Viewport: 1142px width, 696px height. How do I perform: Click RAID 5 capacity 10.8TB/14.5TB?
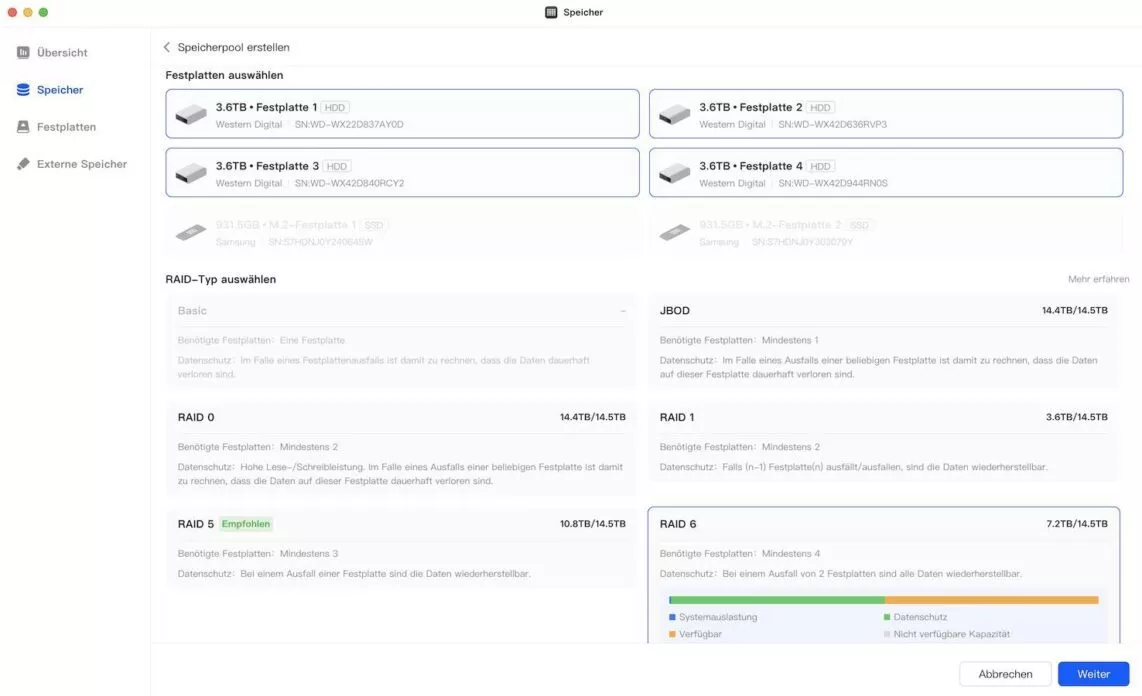[592, 524]
